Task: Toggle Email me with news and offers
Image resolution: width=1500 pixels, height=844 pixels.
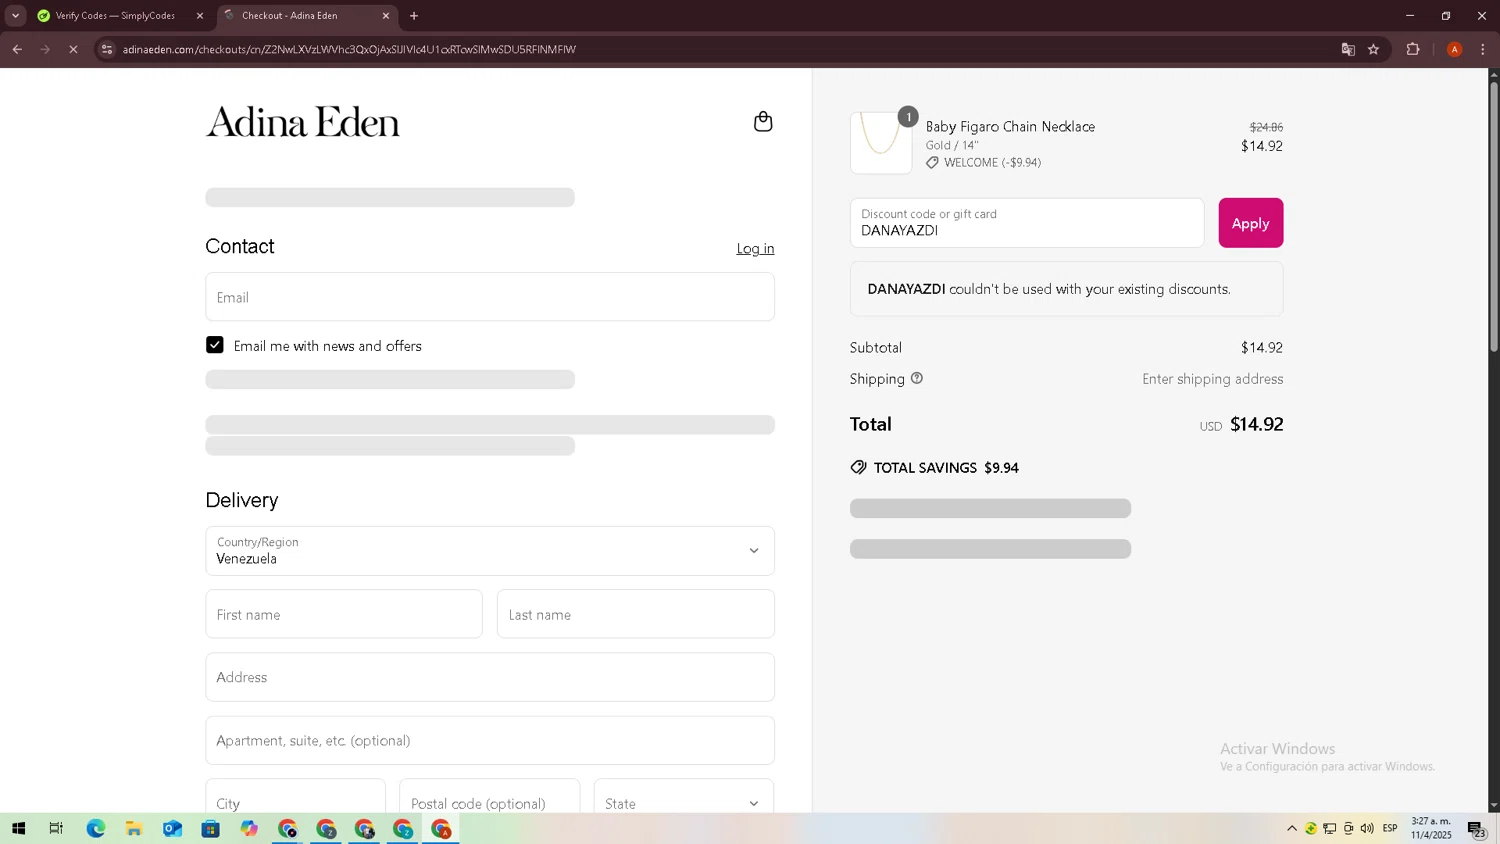Action: (215, 345)
